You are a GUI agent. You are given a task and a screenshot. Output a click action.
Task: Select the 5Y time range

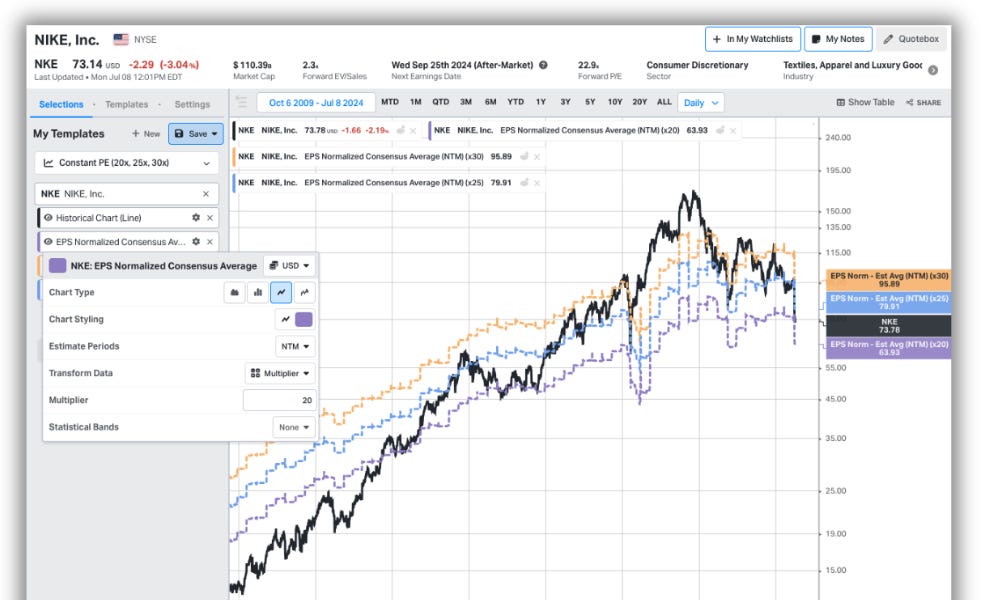click(590, 102)
